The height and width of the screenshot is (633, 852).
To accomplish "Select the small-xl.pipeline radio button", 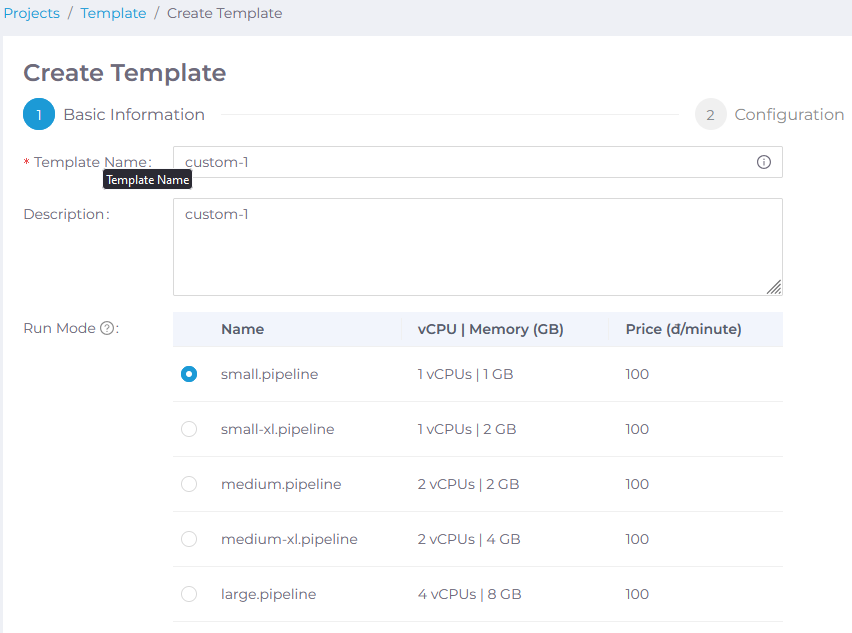I will click(189, 429).
